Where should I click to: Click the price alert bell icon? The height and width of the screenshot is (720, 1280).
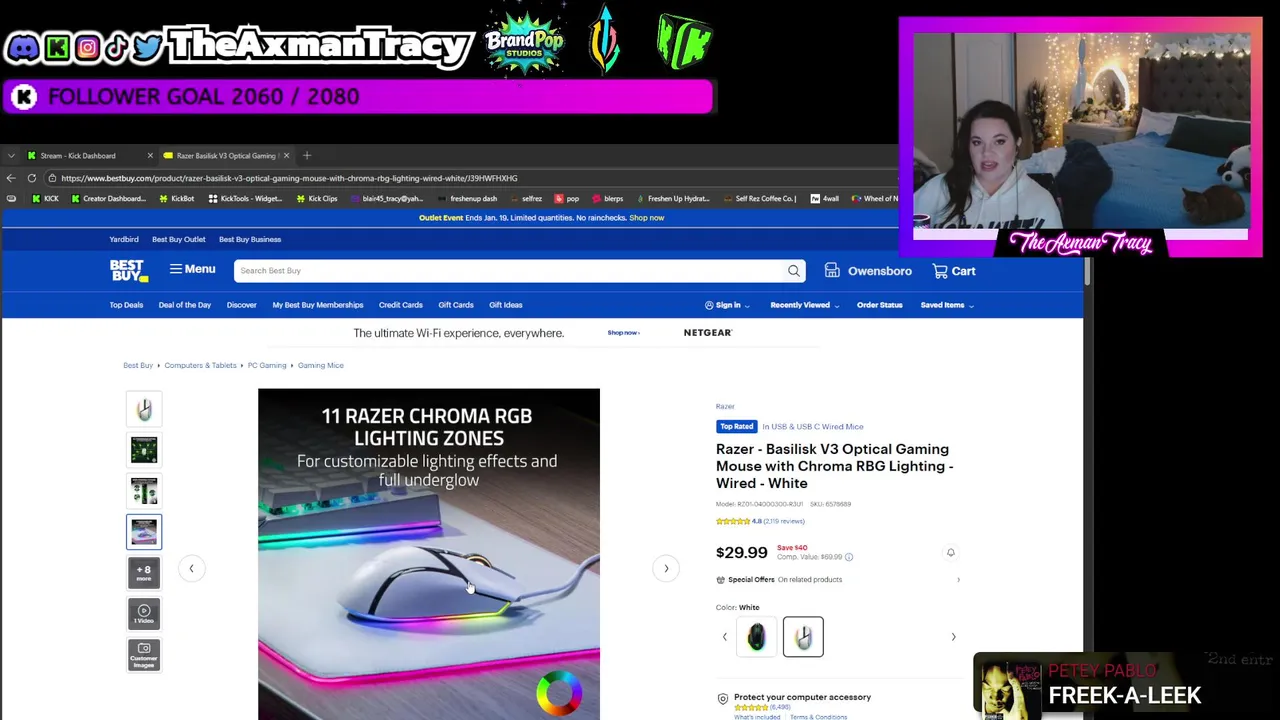[x=951, y=552]
